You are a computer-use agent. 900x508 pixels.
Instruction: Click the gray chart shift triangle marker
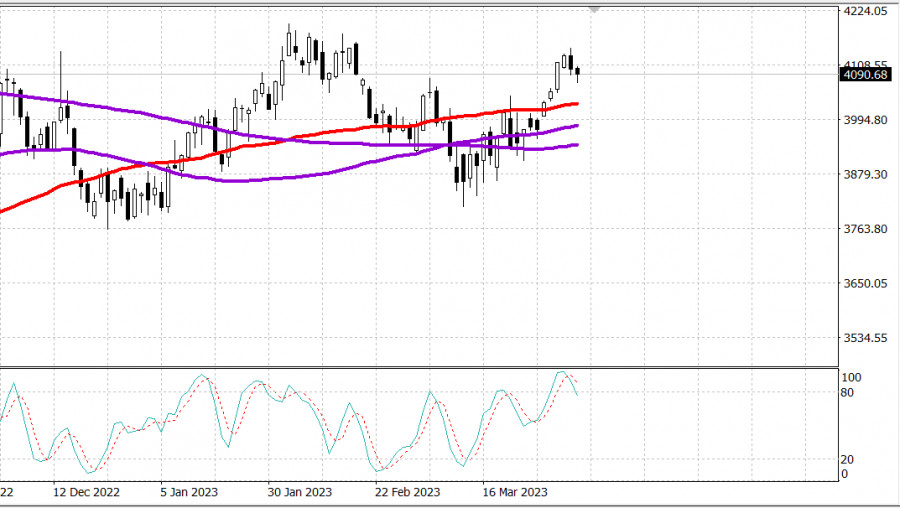tap(595, 8)
